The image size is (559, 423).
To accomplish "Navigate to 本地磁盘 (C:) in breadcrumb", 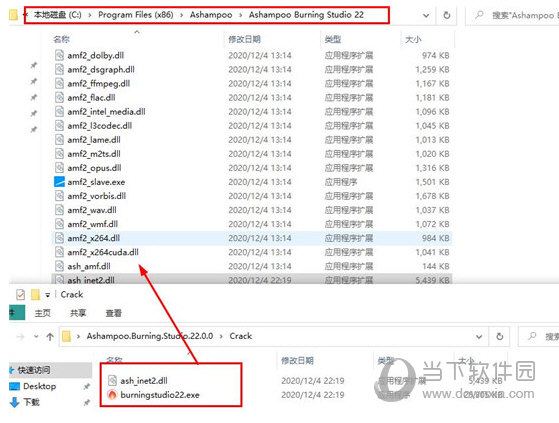I will pyautogui.click(x=57, y=15).
